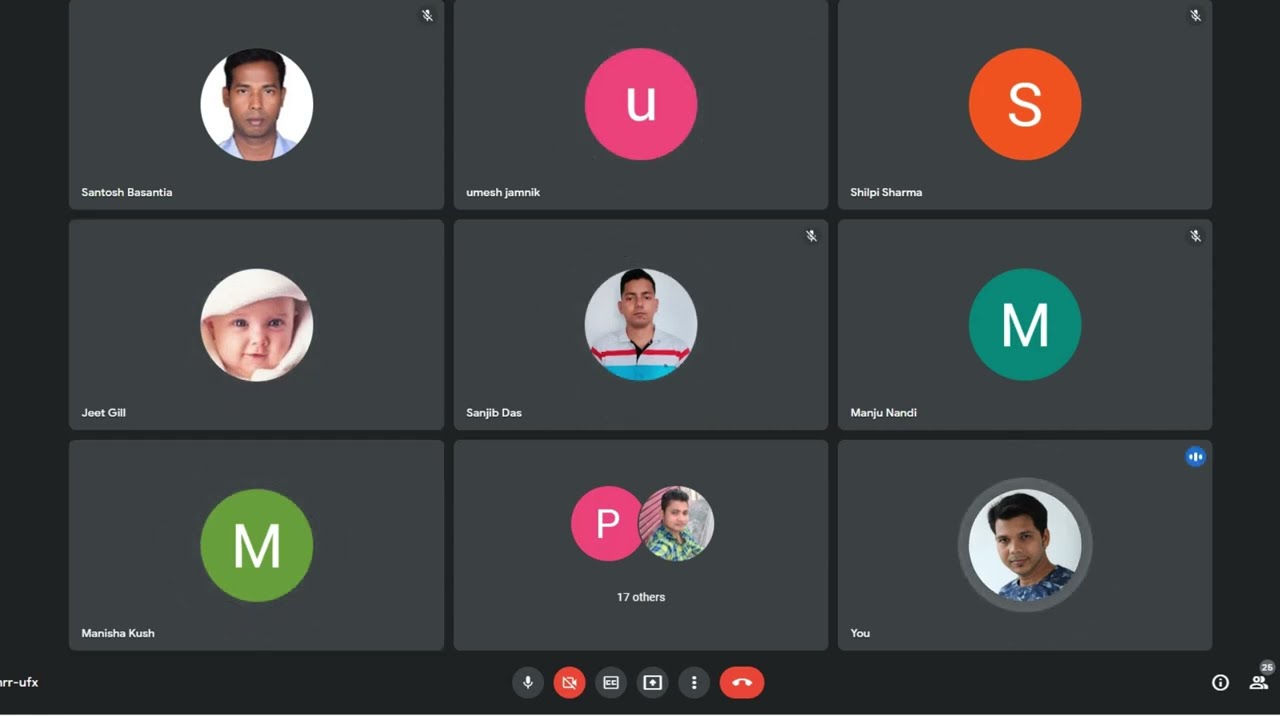The width and height of the screenshot is (1280, 720).
Task: Turn the camera back on
Action: pos(569,682)
